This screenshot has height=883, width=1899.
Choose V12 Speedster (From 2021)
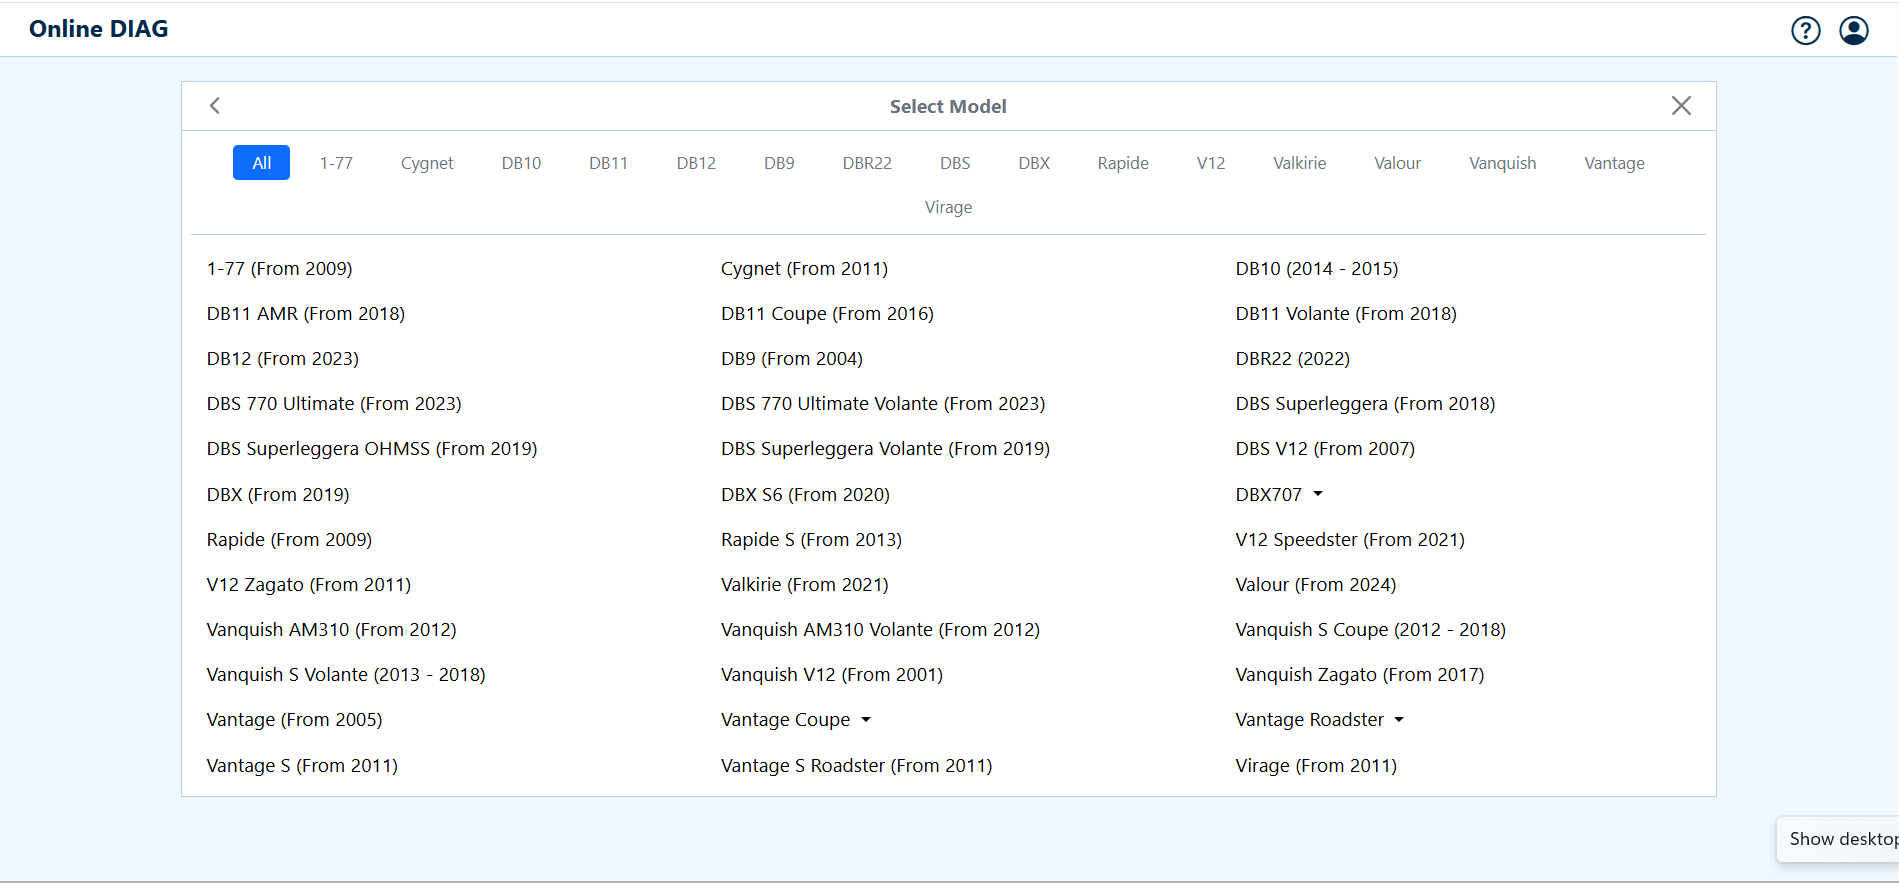pos(1350,540)
